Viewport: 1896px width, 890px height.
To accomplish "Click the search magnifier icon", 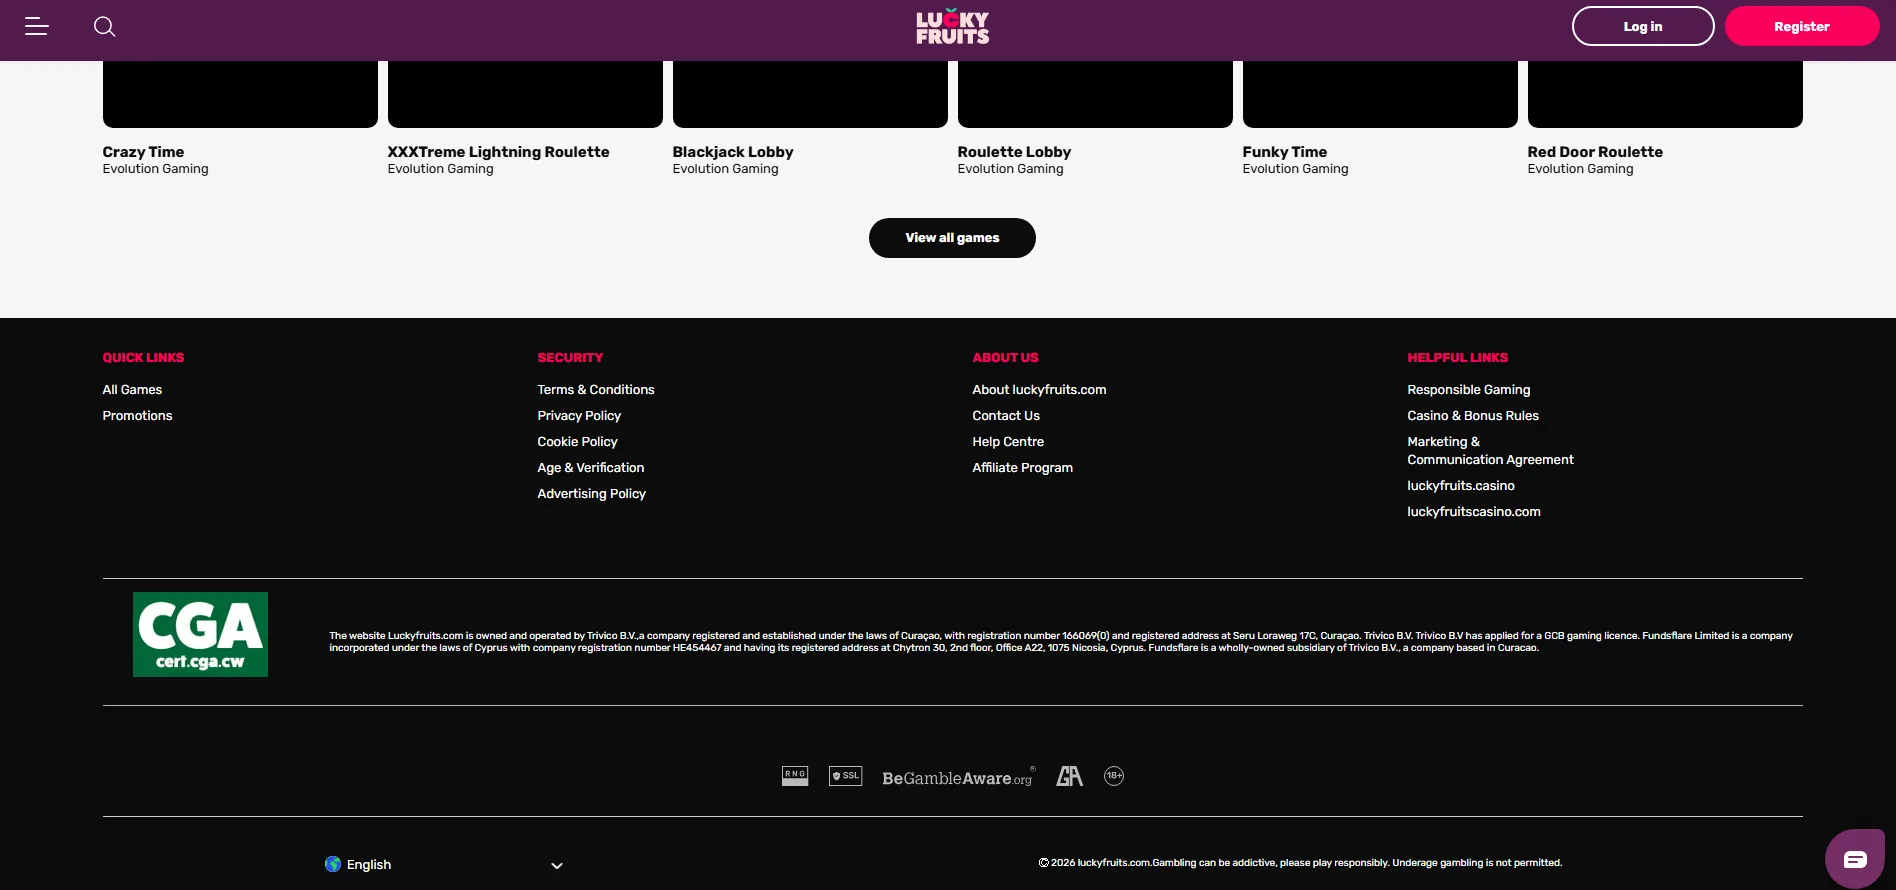I will [105, 27].
